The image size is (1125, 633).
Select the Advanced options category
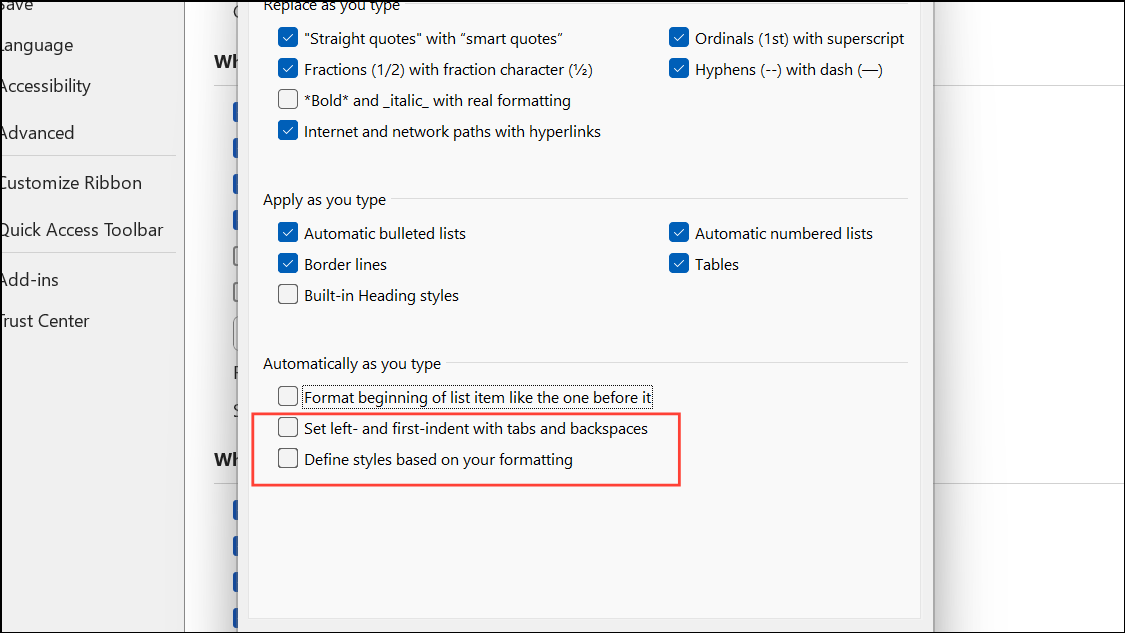tap(37, 133)
